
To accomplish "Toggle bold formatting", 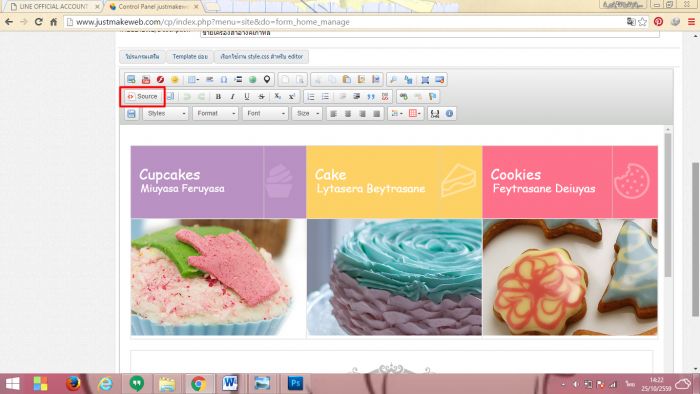I will pos(218,96).
